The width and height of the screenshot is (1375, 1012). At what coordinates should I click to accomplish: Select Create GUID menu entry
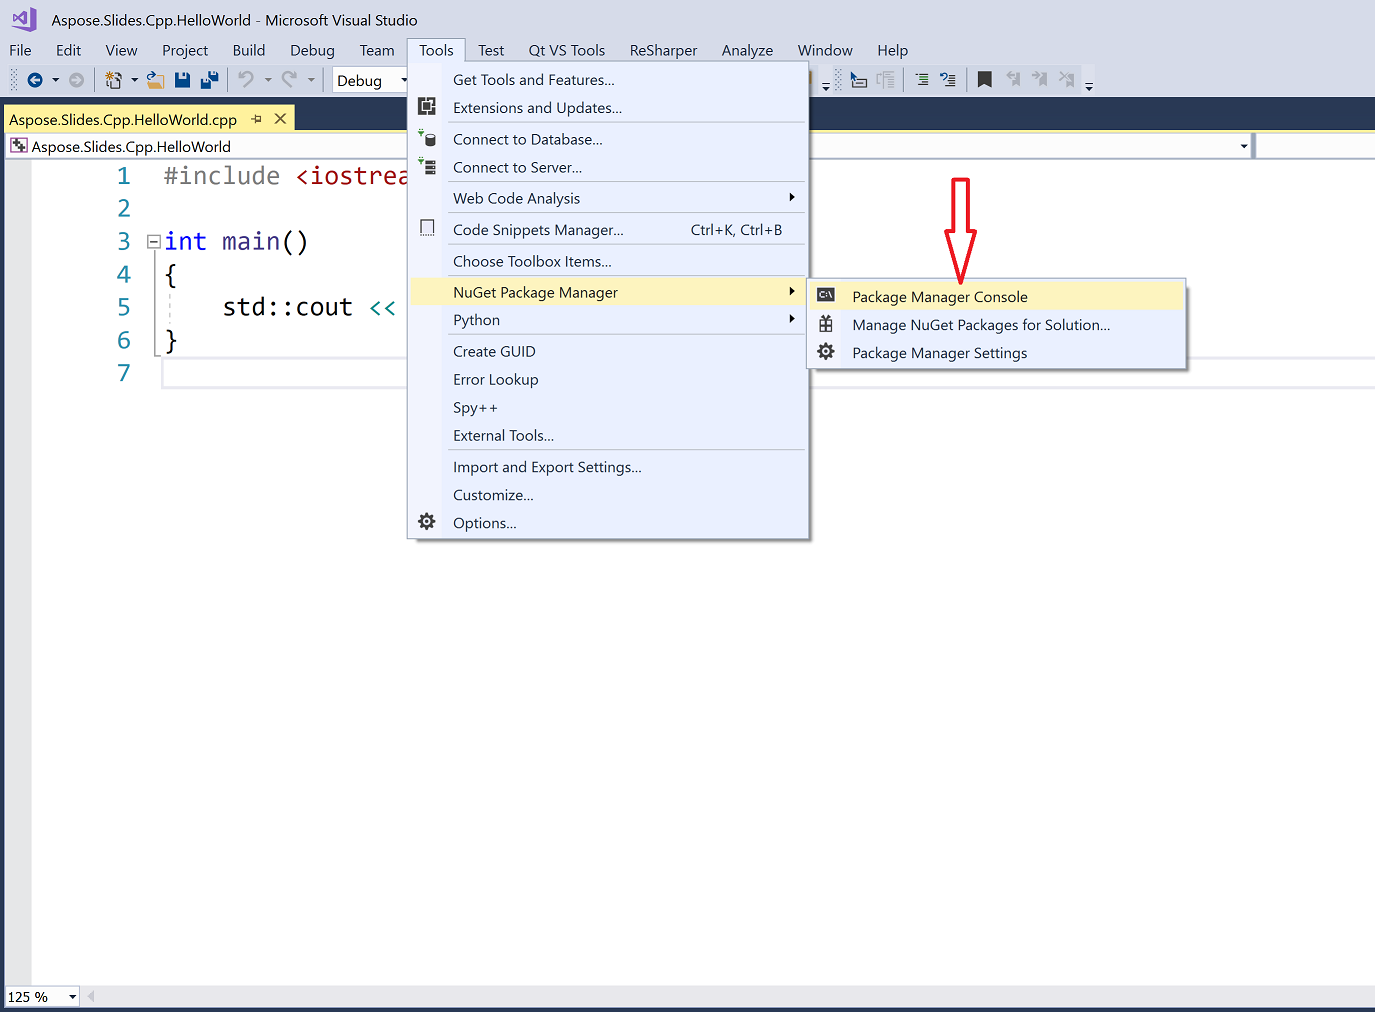(608, 351)
